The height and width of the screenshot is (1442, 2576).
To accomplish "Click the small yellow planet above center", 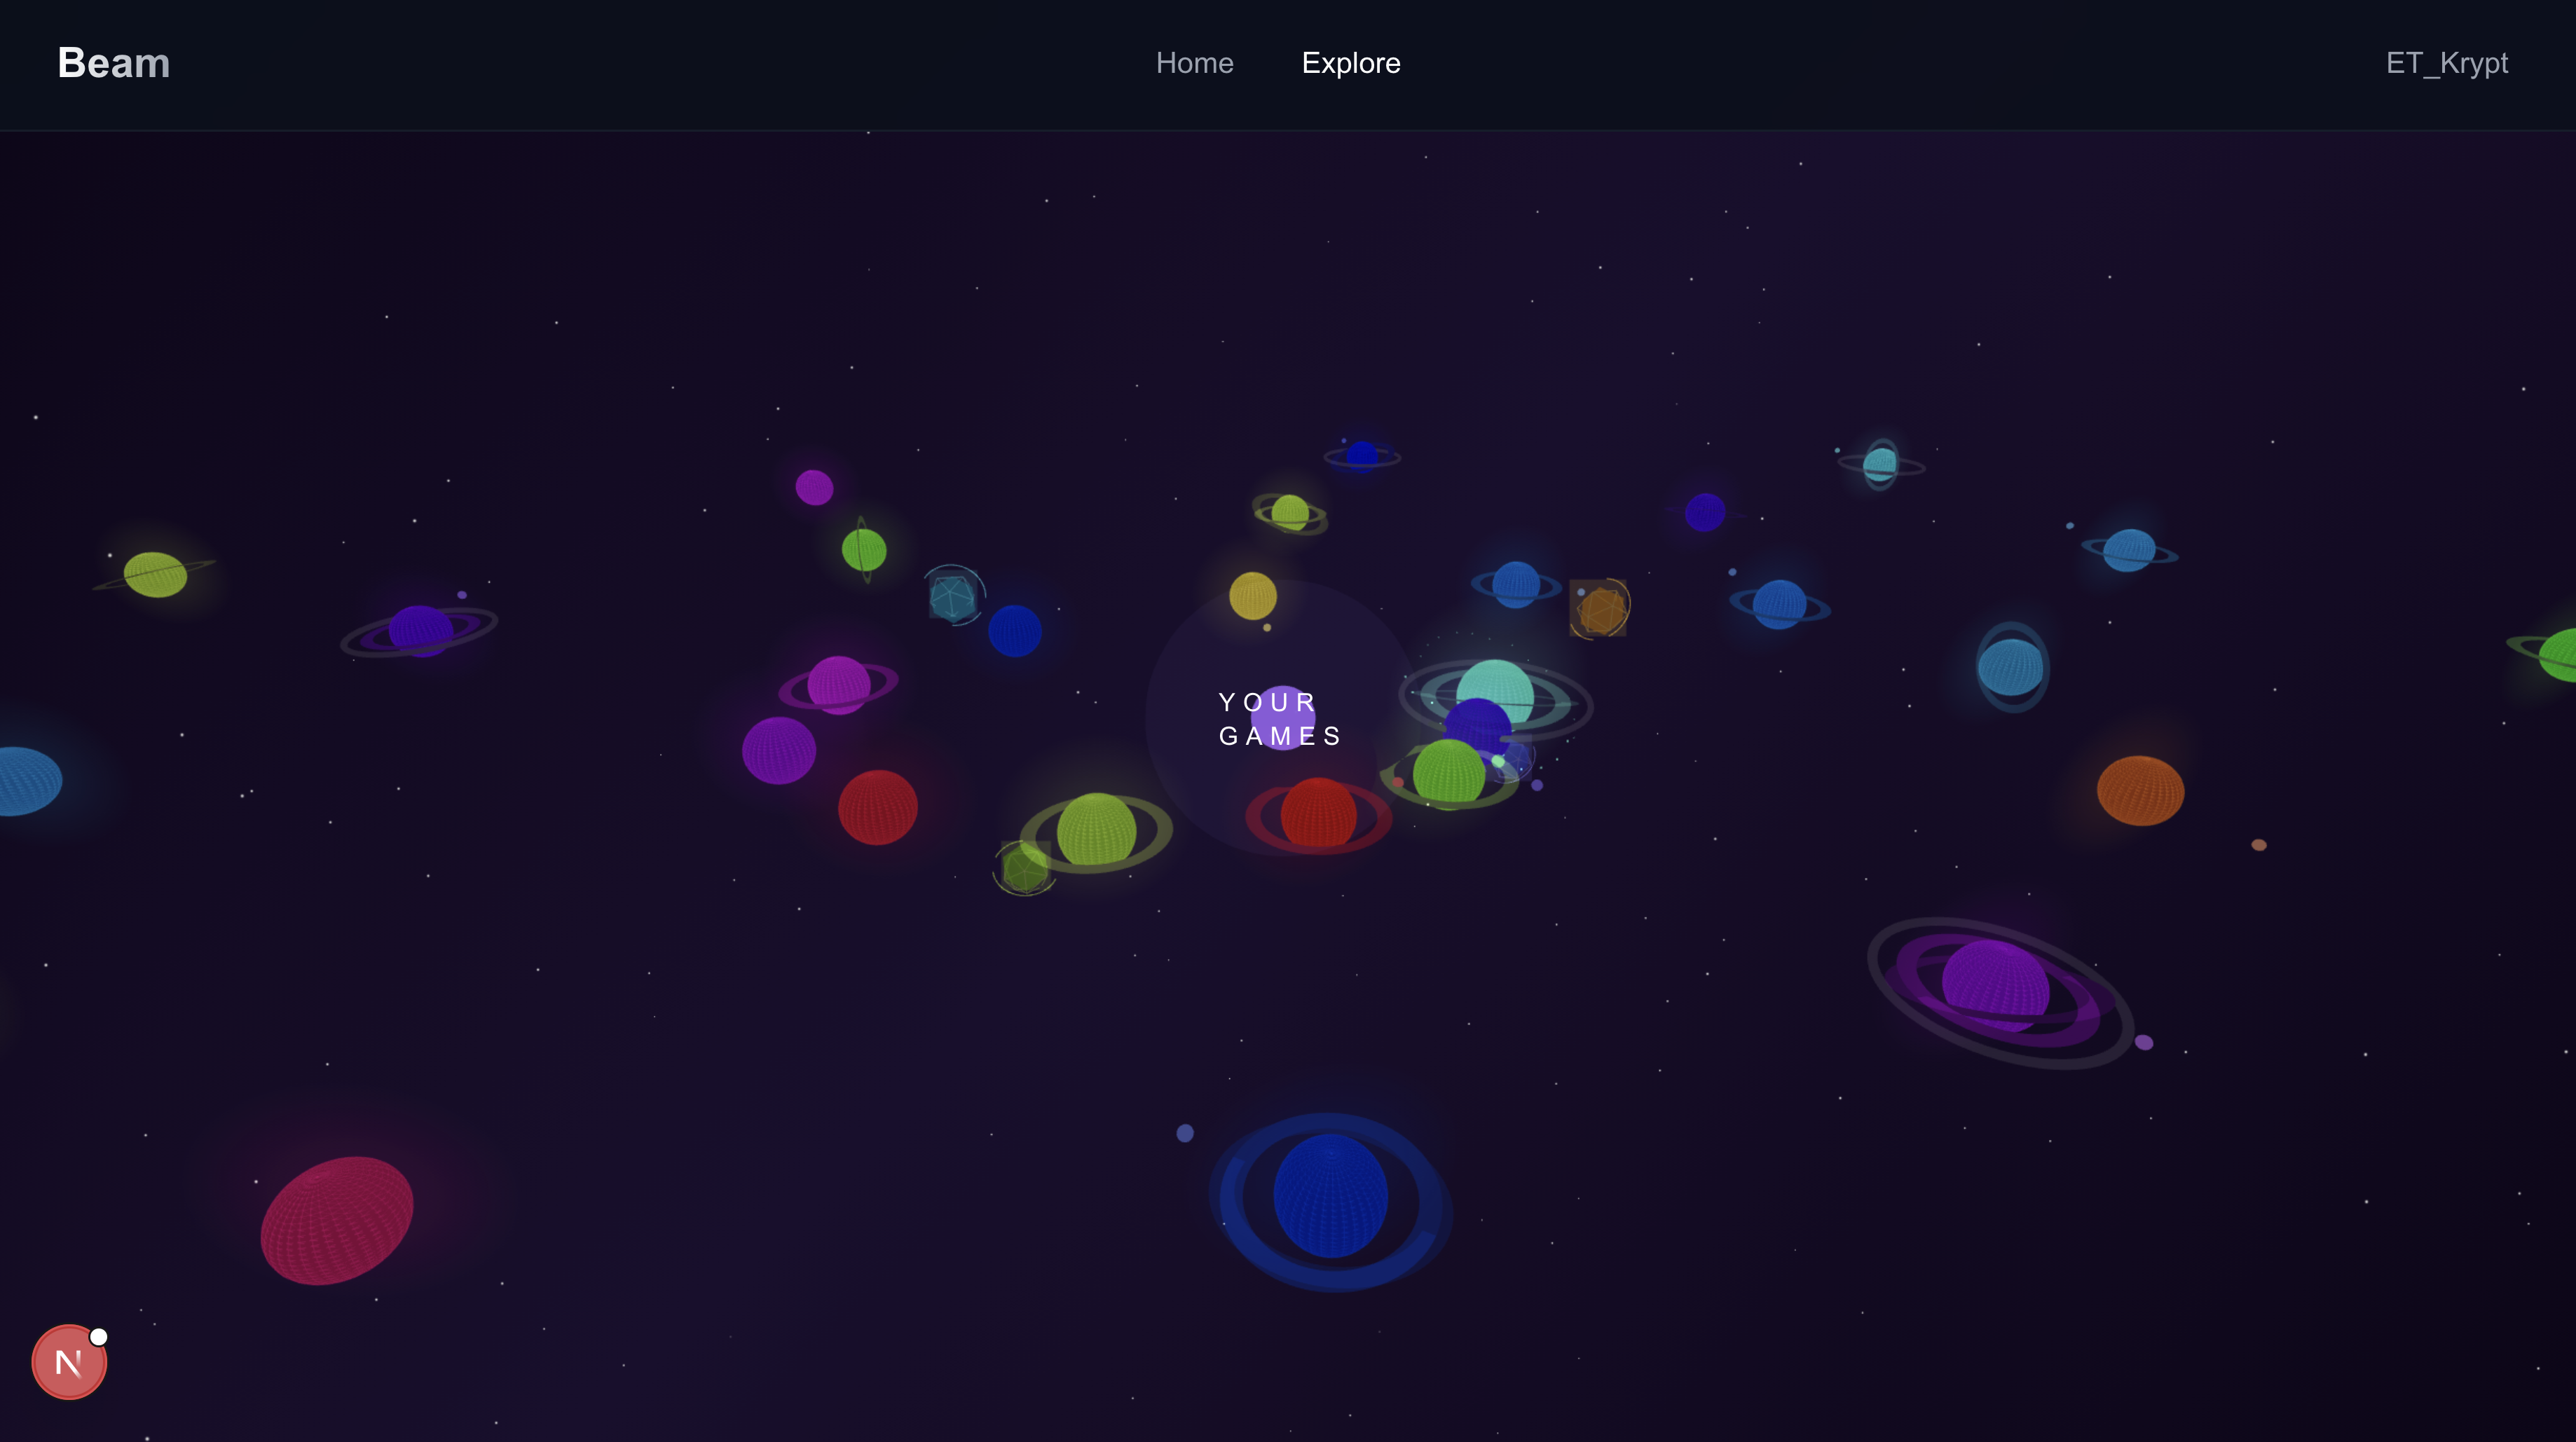I will click(1252, 596).
